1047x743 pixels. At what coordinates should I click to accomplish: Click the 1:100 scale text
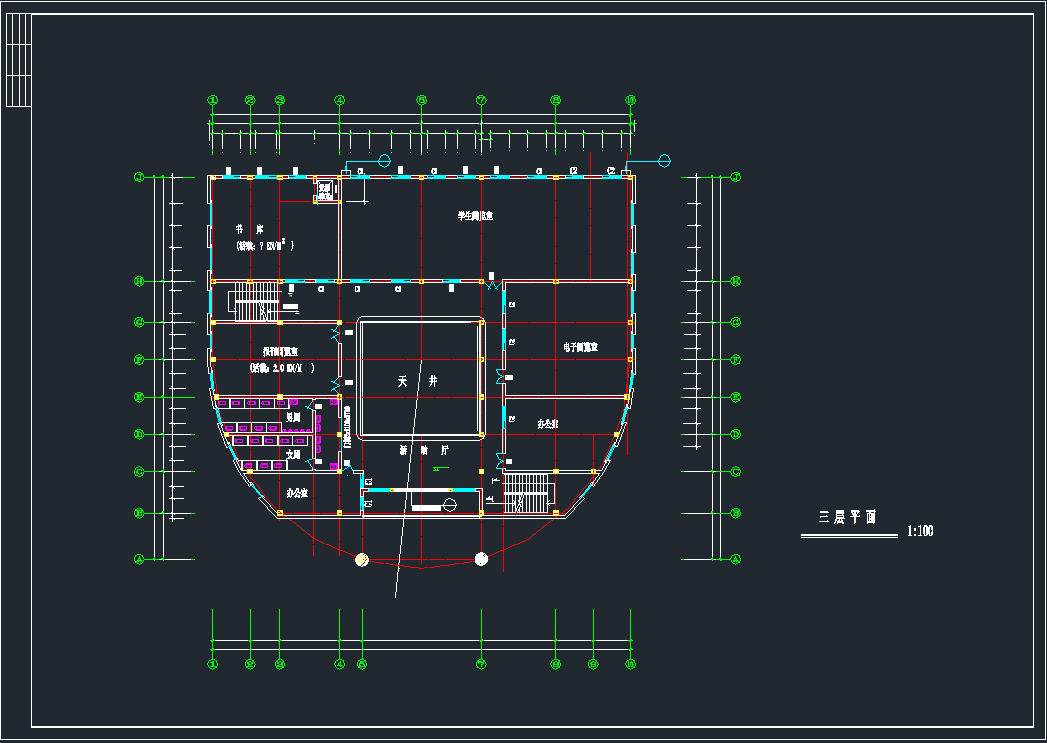tap(920, 531)
